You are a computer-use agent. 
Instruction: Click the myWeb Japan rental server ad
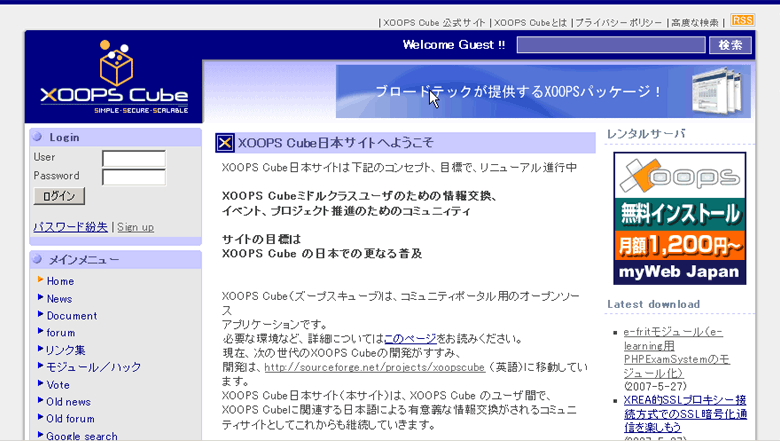pyautogui.click(x=680, y=218)
